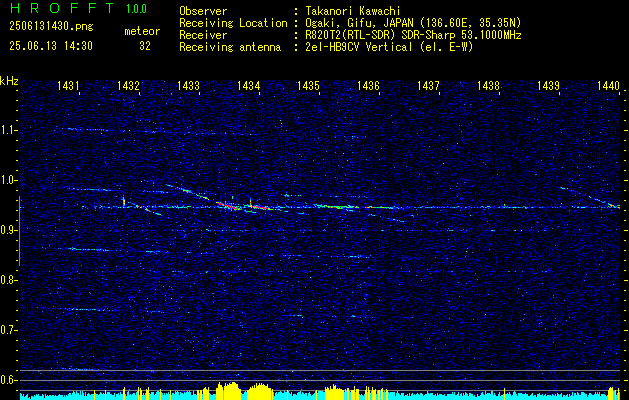Click the 1439 time marker
This screenshot has height=400, width=629.
click(548, 85)
